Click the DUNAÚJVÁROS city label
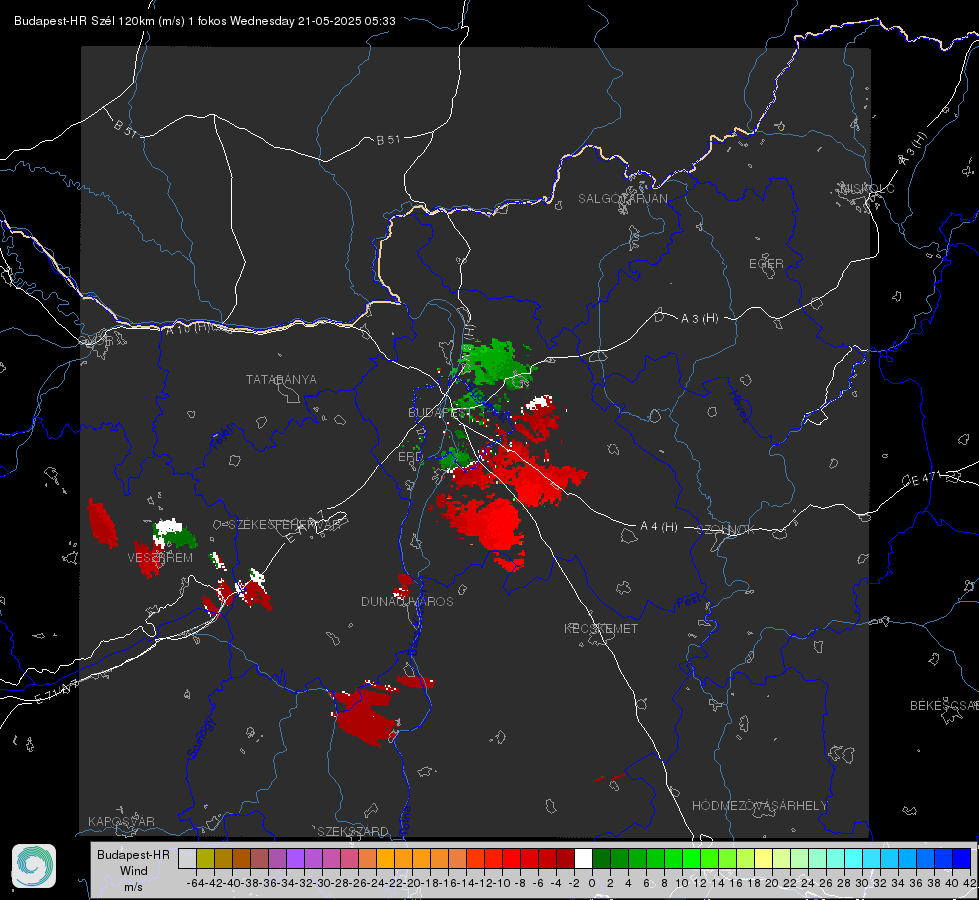 tap(407, 601)
